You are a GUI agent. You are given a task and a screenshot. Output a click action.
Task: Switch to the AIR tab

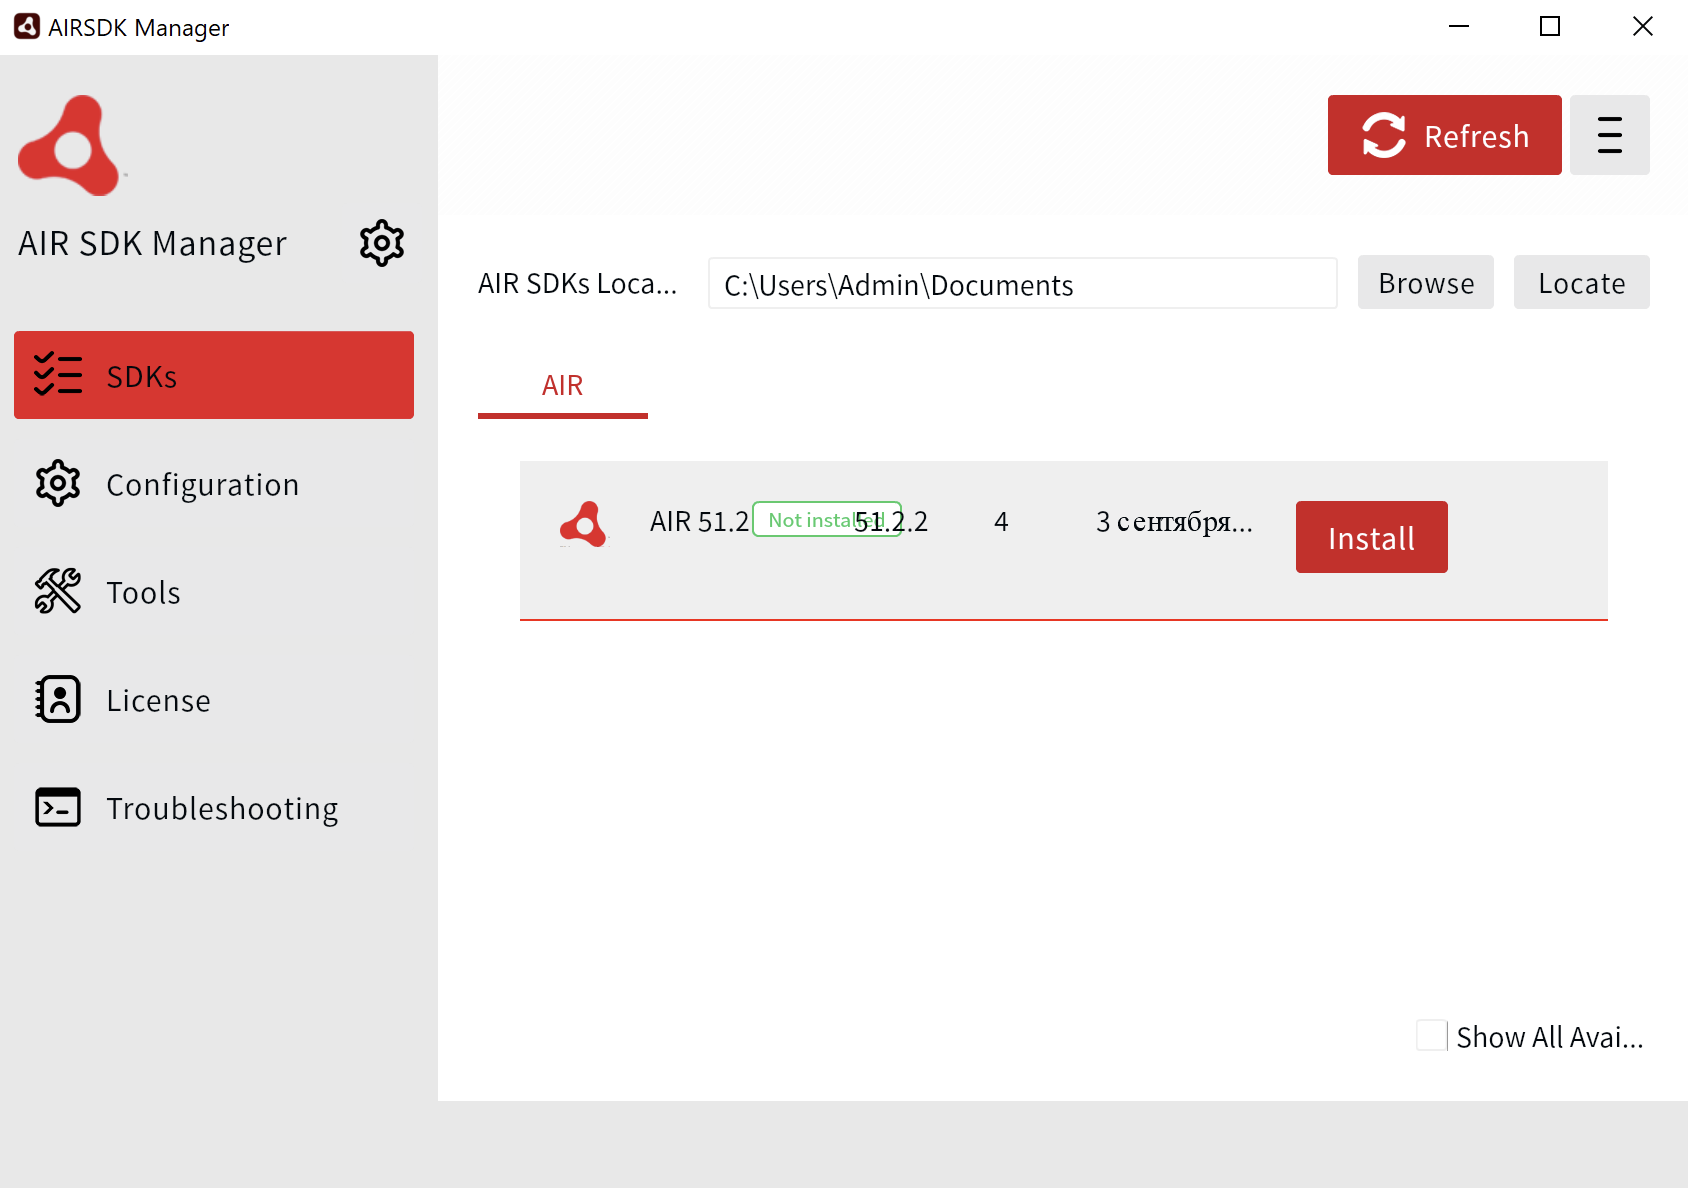click(x=562, y=385)
